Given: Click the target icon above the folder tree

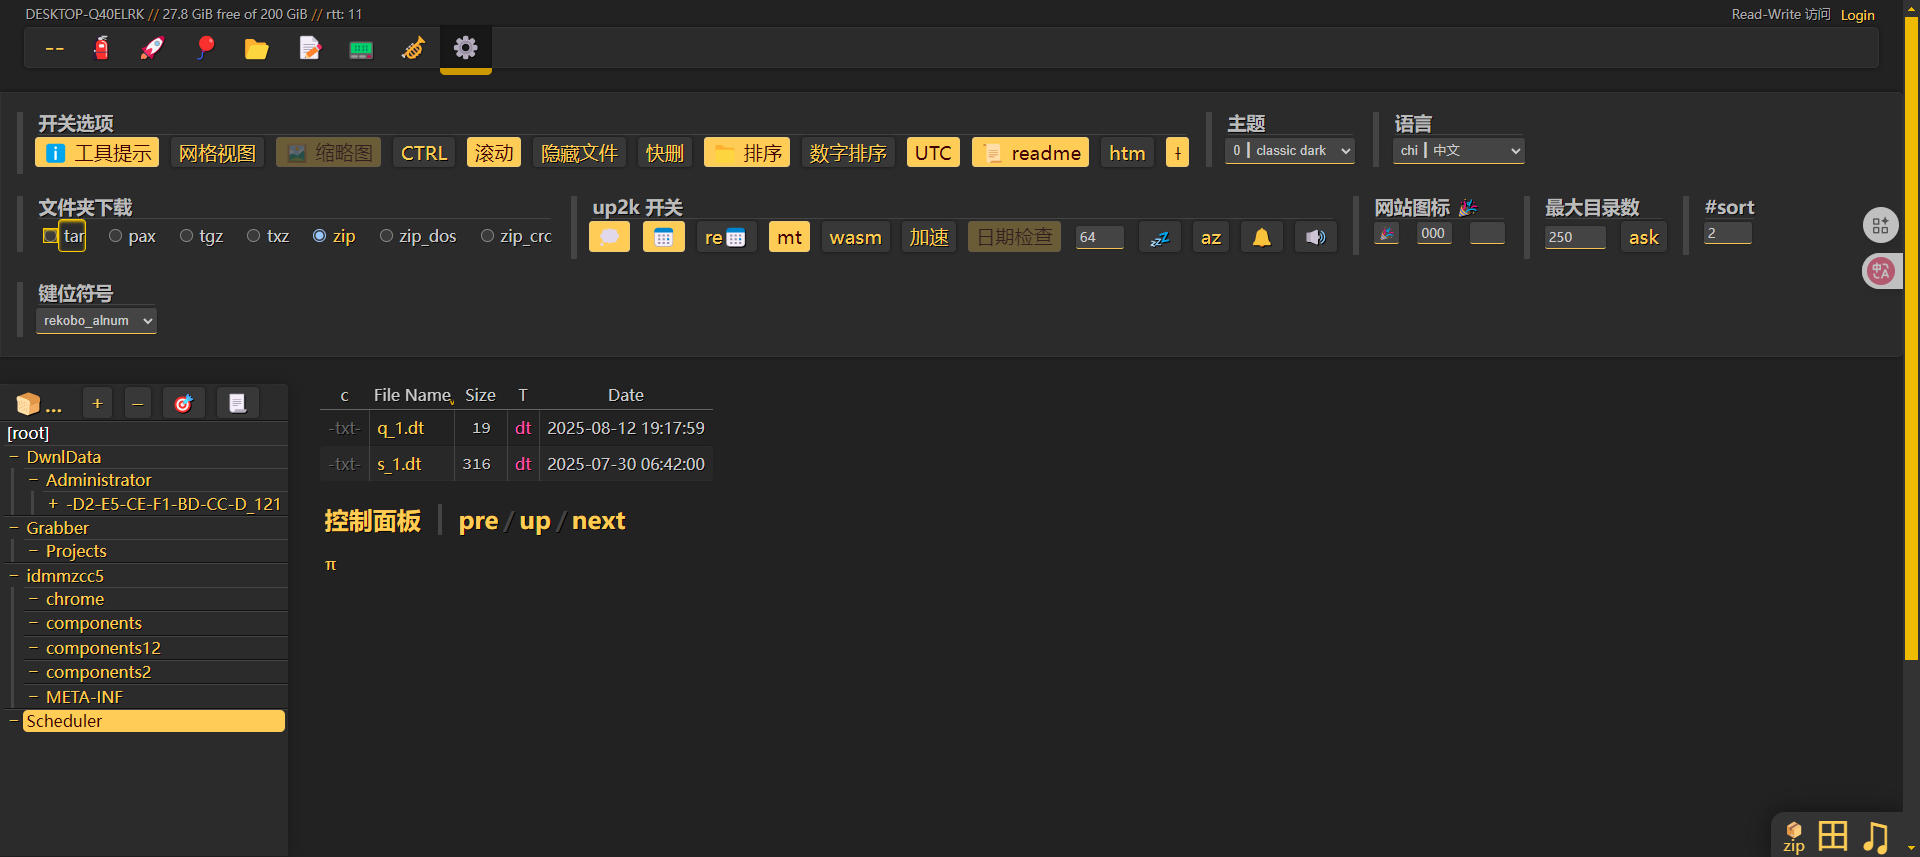Looking at the screenshot, I should [183, 403].
